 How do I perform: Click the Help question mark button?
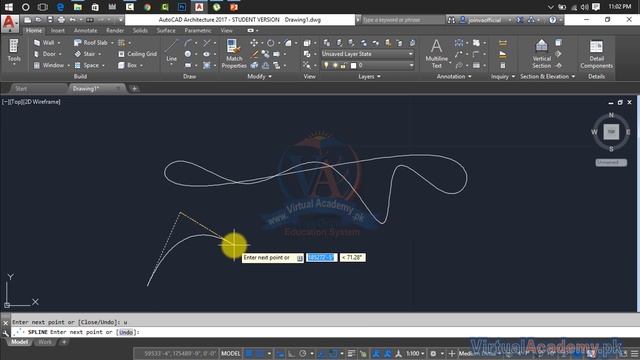point(553,20)
